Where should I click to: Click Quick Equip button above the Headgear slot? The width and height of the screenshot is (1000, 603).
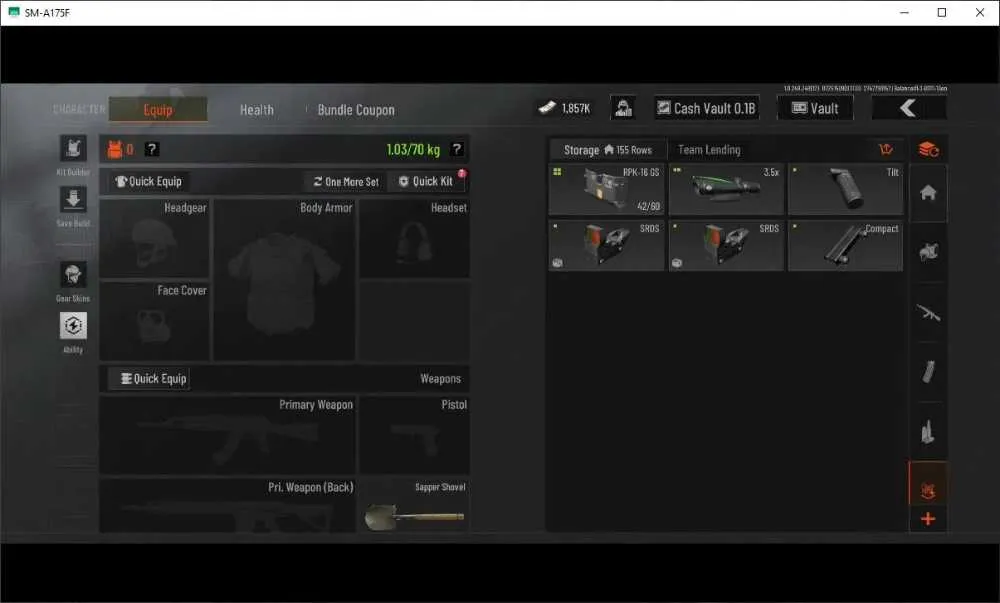coord(149,182)
